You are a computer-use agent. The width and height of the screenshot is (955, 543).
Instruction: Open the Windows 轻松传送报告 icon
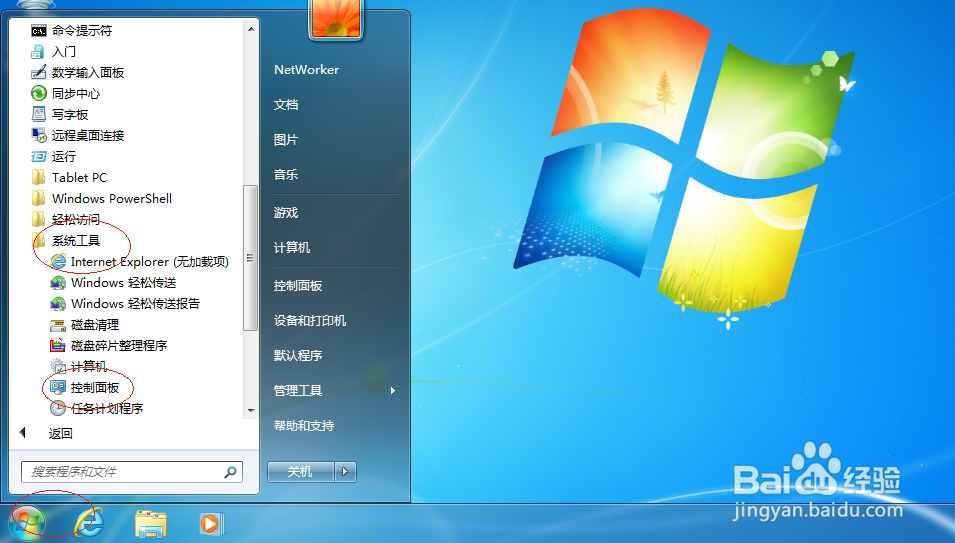[x=58, y=303]
